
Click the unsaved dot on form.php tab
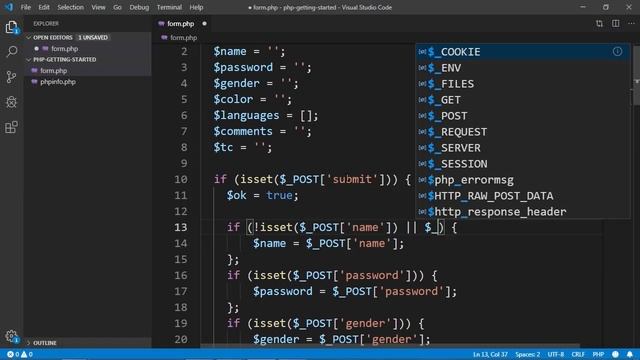click(204, 24)
